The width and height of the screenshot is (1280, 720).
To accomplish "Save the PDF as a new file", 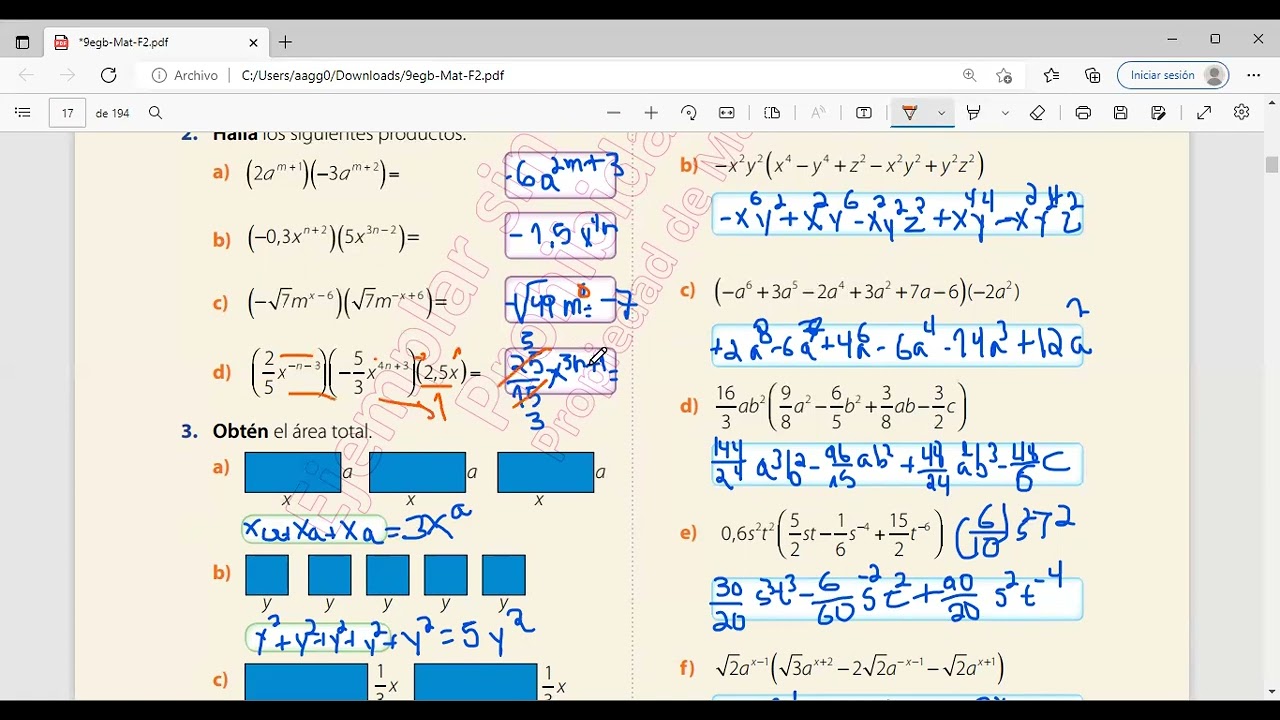I will [x=1159, y=113].
